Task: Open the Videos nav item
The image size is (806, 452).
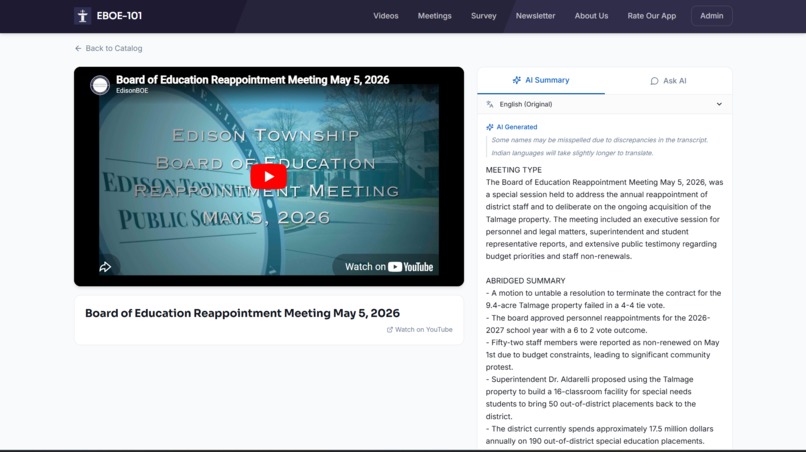Action: coord(386,16)
